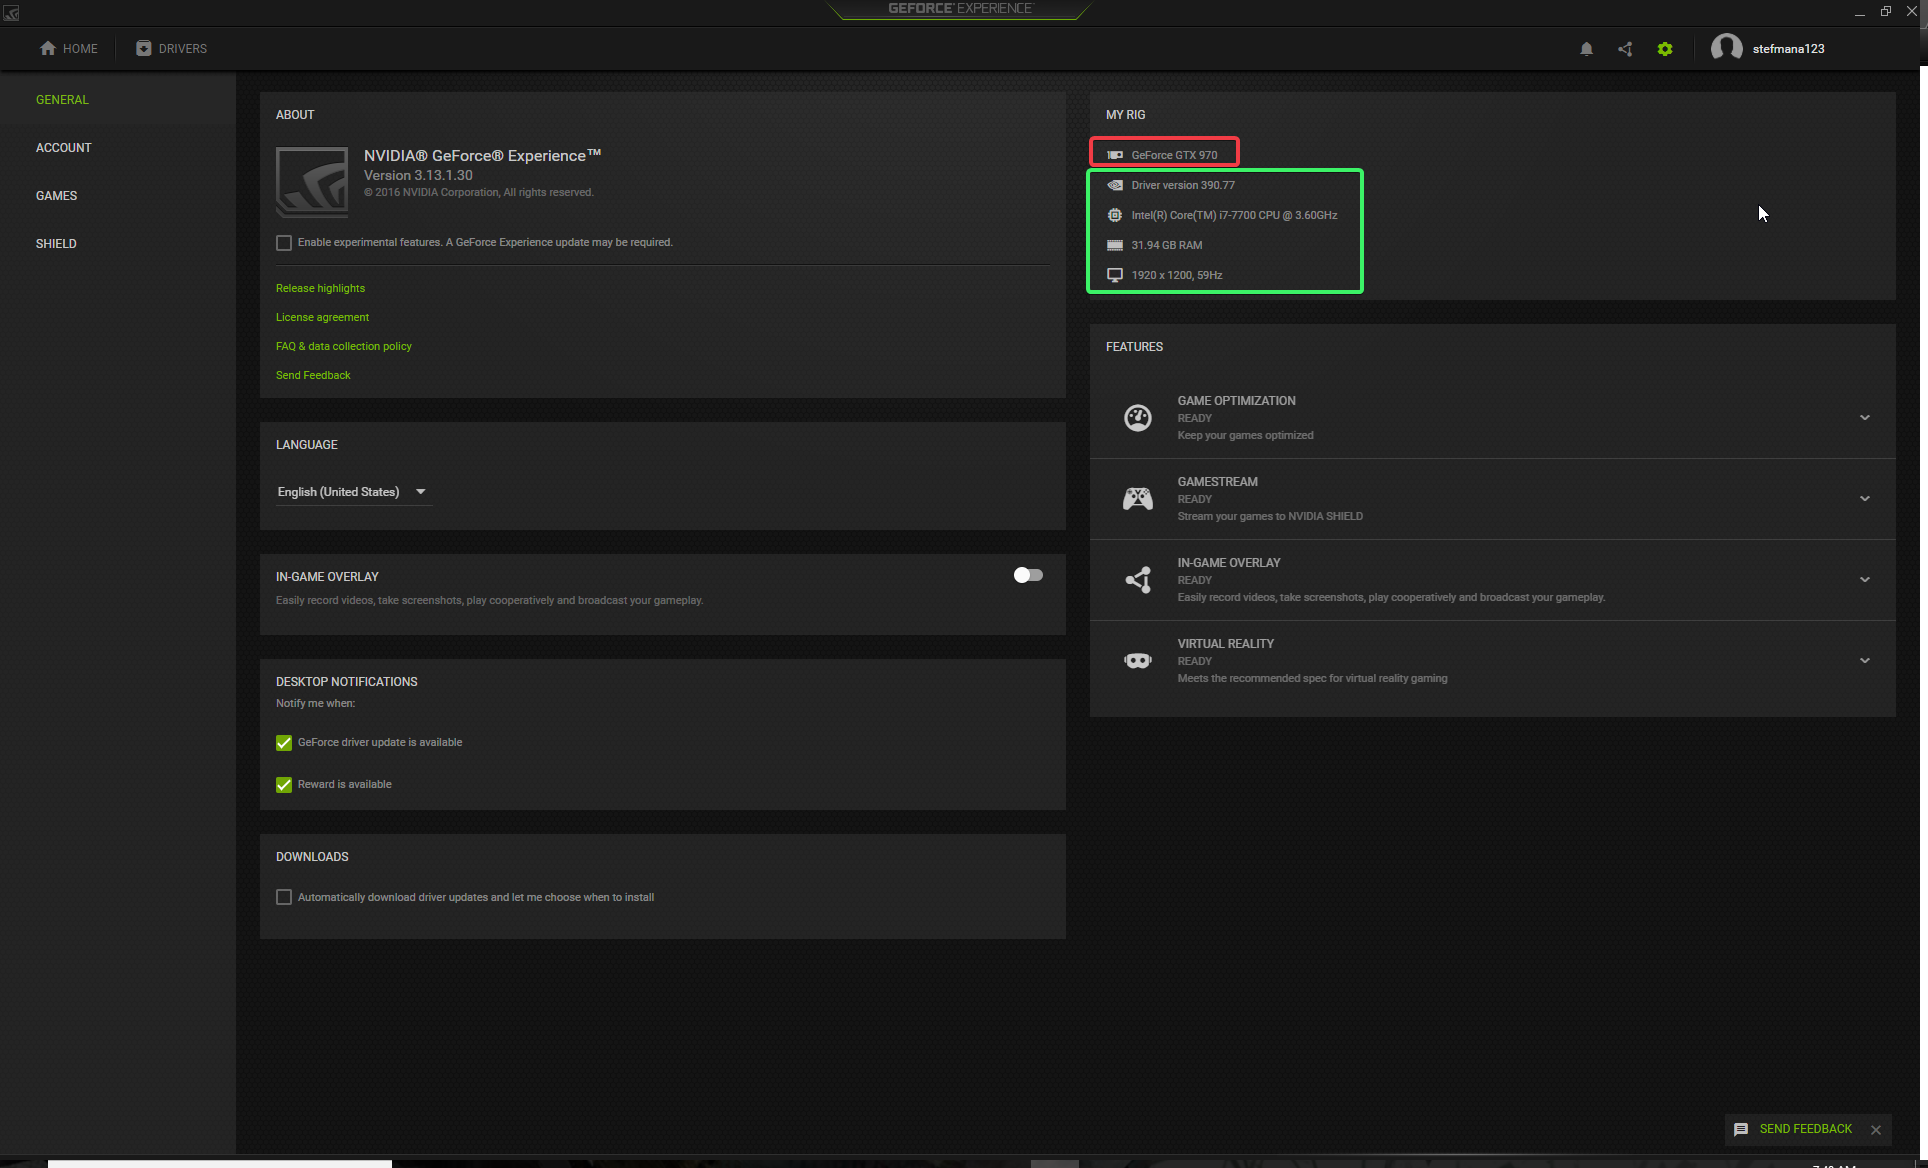Switch to the Drivers tab
The width and height of the screenshot is (1928, 1168).
coord(172,49)
